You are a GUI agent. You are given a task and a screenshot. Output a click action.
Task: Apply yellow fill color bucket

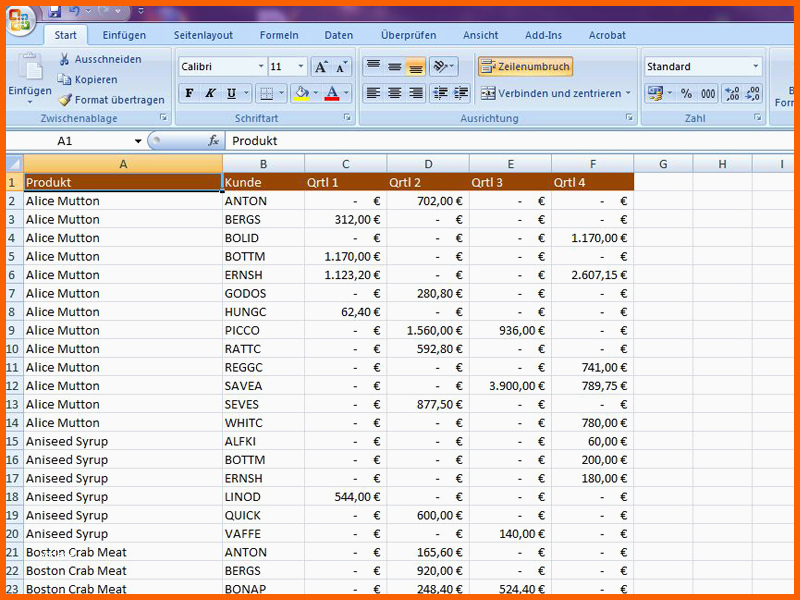[x=302, y=93]
